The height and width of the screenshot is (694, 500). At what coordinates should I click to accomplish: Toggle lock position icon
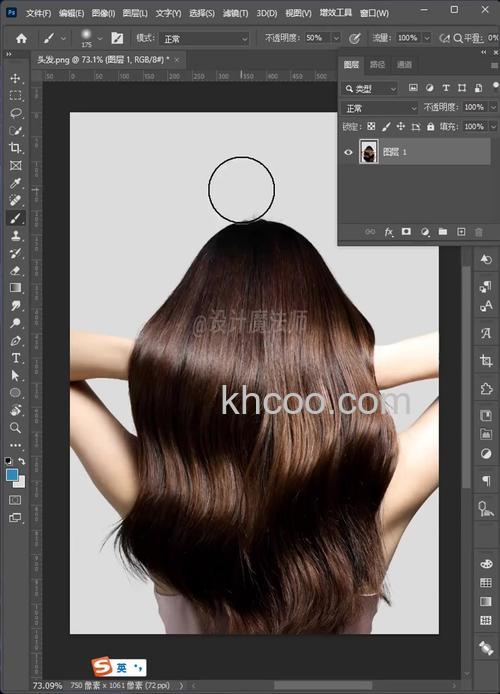[401, 127]
